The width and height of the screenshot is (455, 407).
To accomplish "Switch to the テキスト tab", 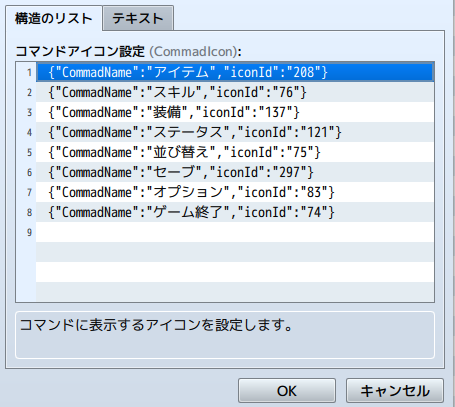I will click(x=138, y=18).
